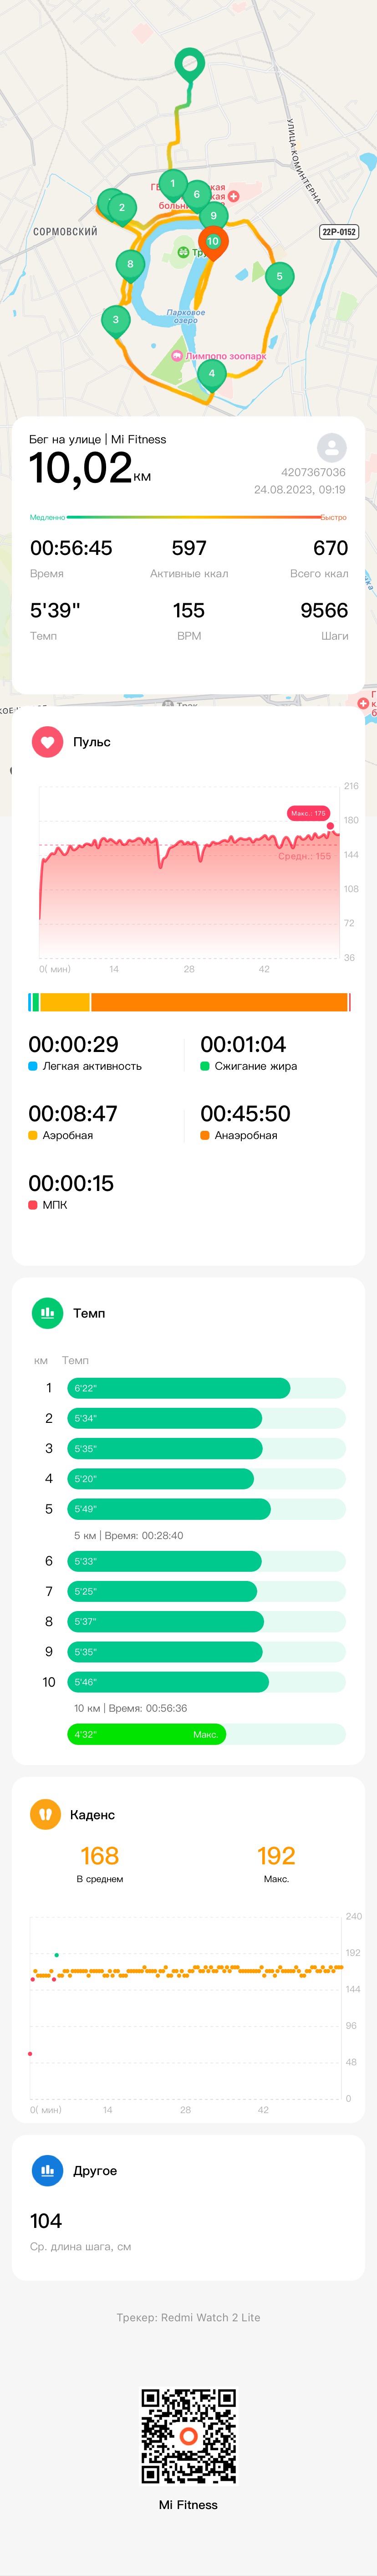Click the heart rate zone color bar
This screenshot has width=377, height=2576.
tap(189, 1002)
